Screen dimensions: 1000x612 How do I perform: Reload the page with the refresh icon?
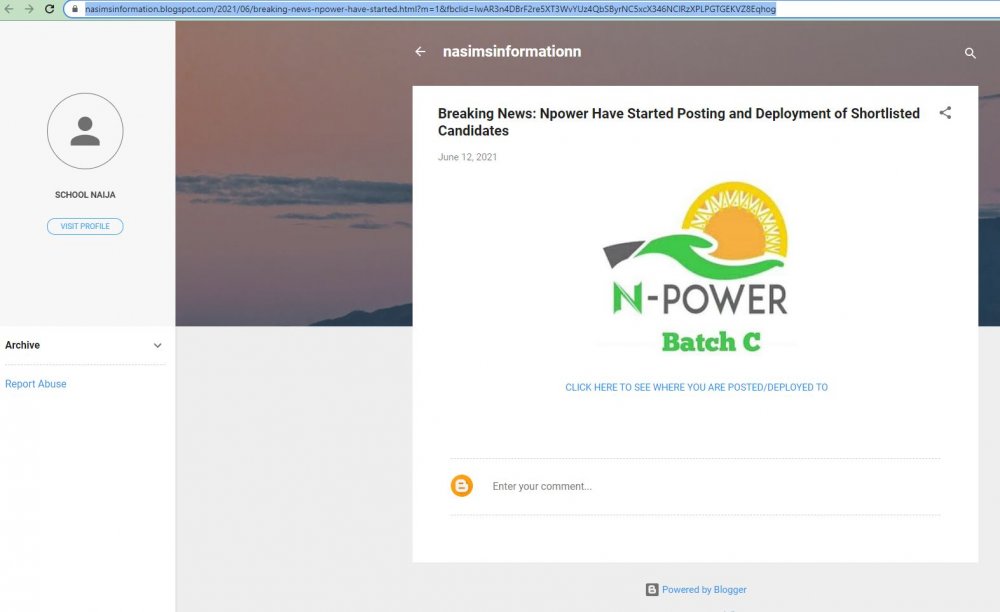coord(49,9)
